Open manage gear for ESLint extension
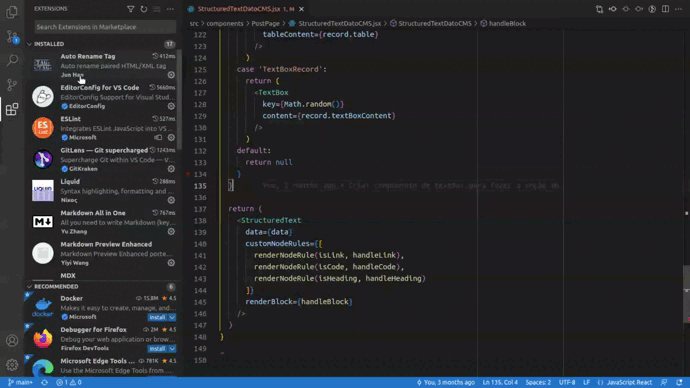 tap(171, 137)
